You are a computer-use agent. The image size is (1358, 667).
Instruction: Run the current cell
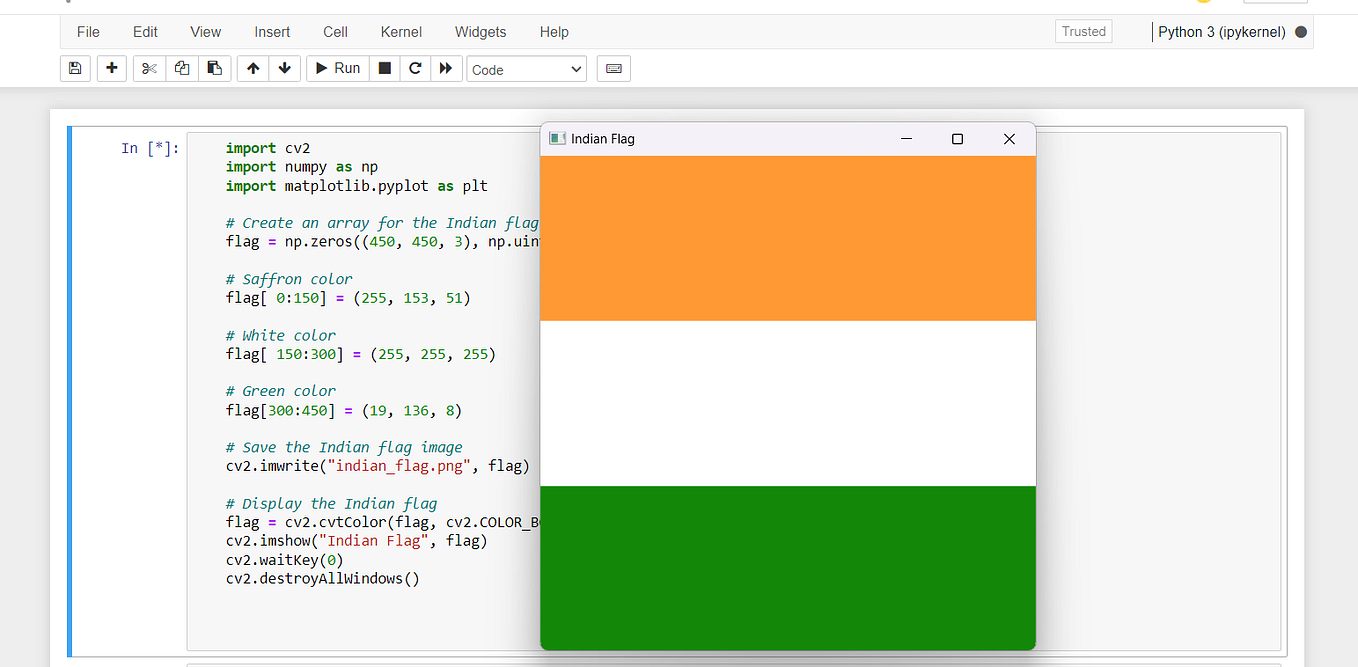coord(337,68)
